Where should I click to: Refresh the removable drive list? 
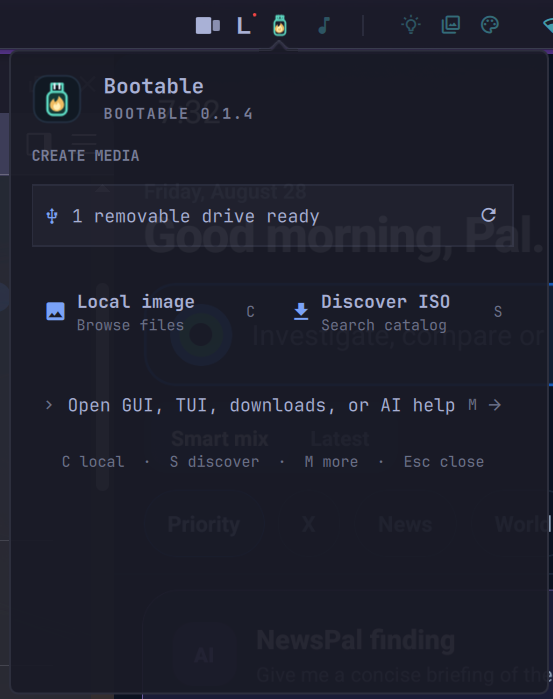coord(489,215)
